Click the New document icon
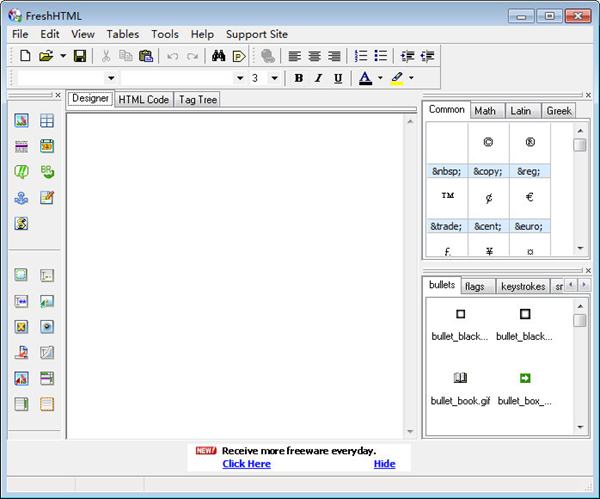The width and height of the screenshot is (600, 499). (x=25, y=56)
